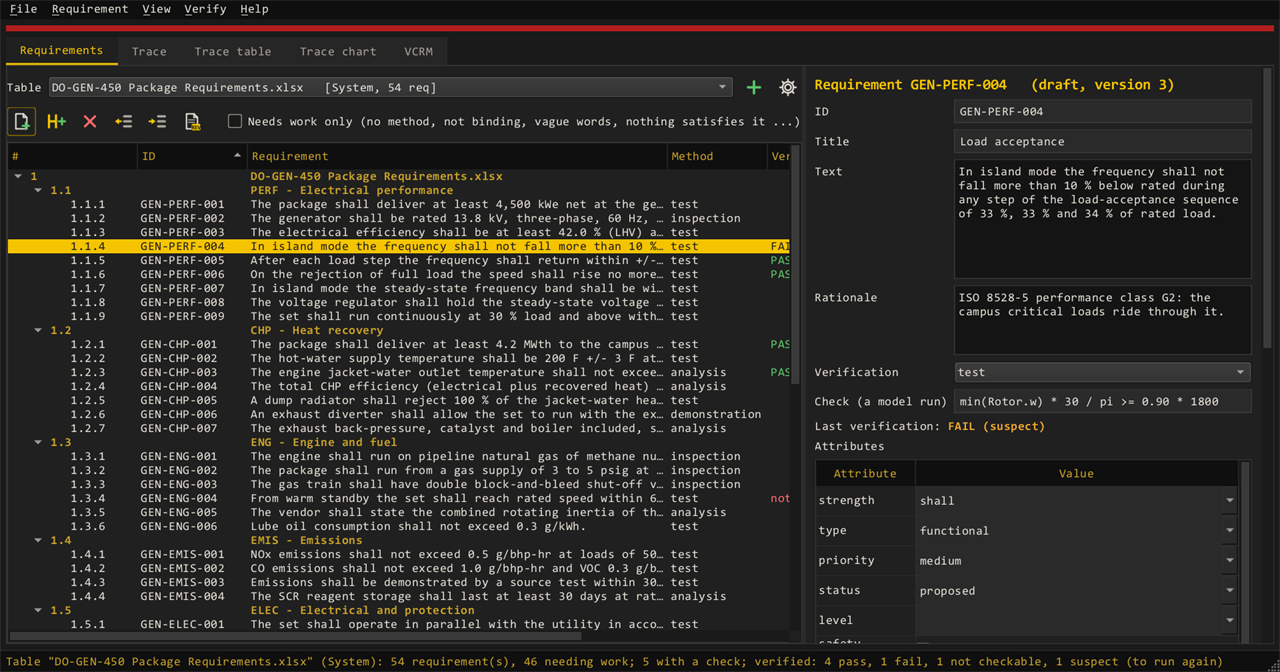Click the export table file icon
The width and height of the screenshot is (1280, 672).
tap(192, 121)
